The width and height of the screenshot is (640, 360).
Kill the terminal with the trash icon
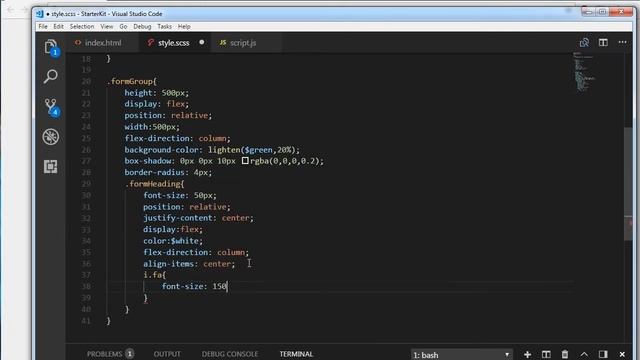click(x=564, y=354)
